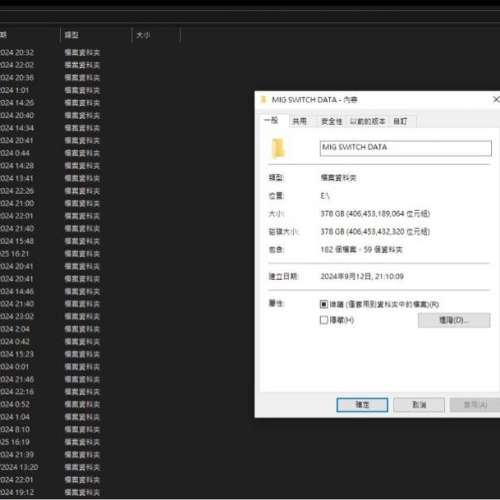Select the row dated 0:42
The height and width of the screenshot is (500, 500).
point(50,342)
